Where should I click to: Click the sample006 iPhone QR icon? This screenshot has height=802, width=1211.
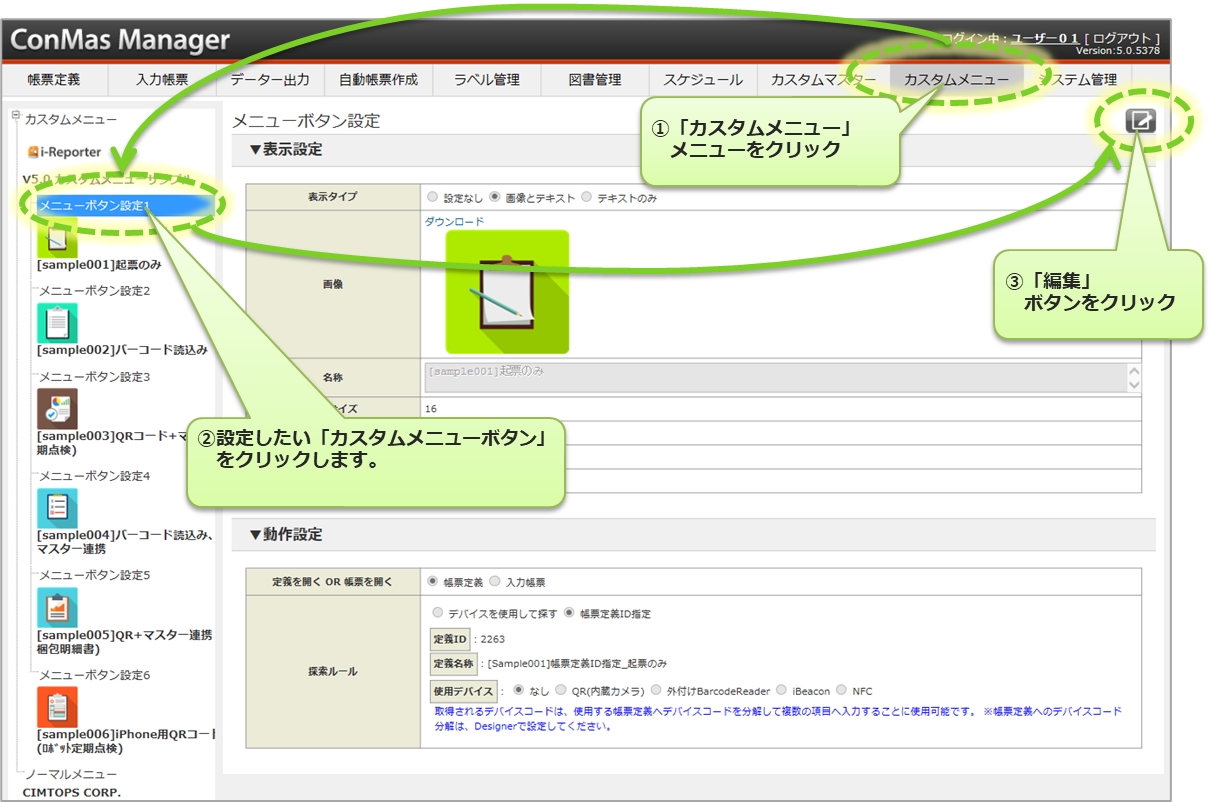tap(57, 707)
